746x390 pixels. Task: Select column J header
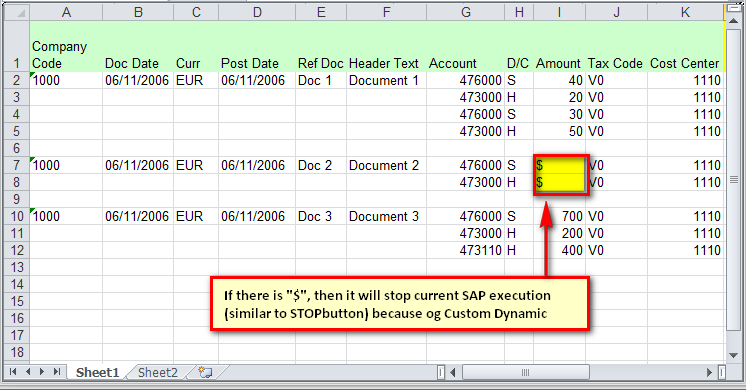(616, 12)
